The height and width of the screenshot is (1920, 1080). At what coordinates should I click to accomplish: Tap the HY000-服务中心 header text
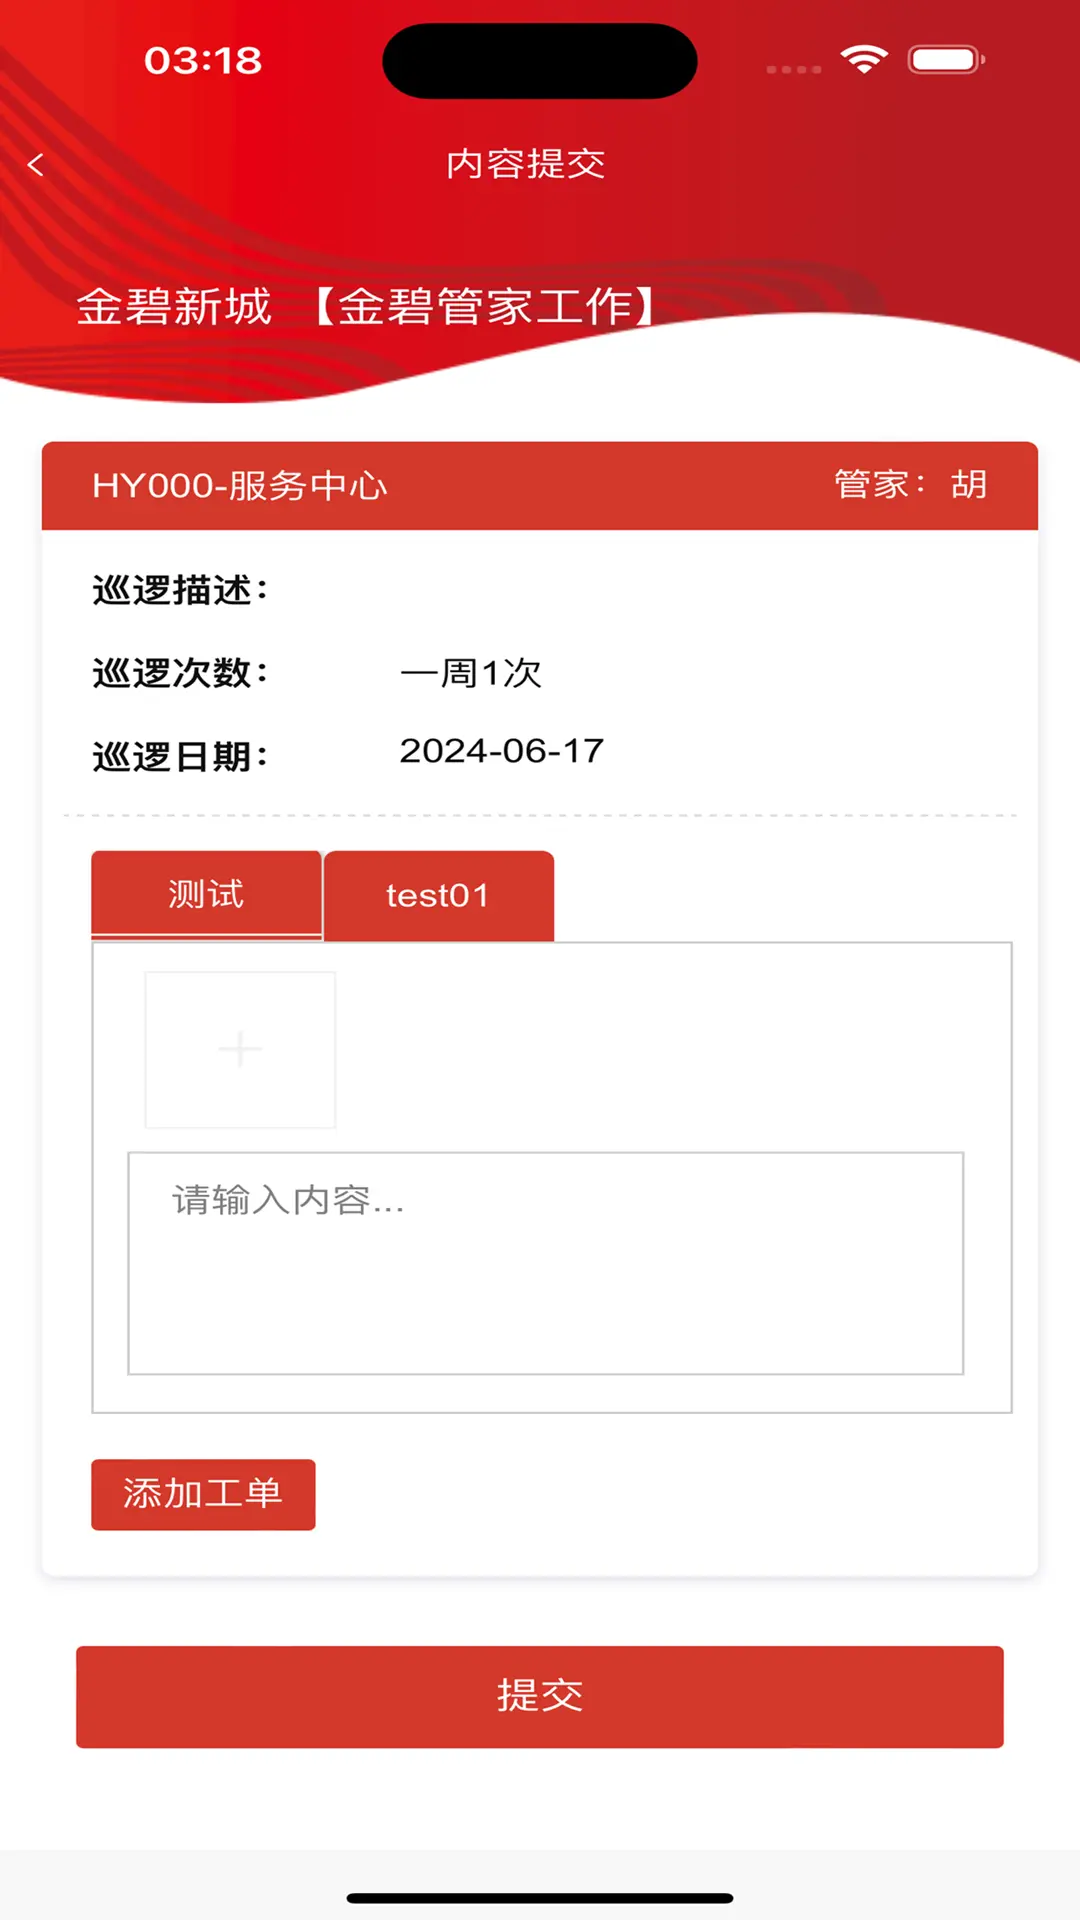239,486
